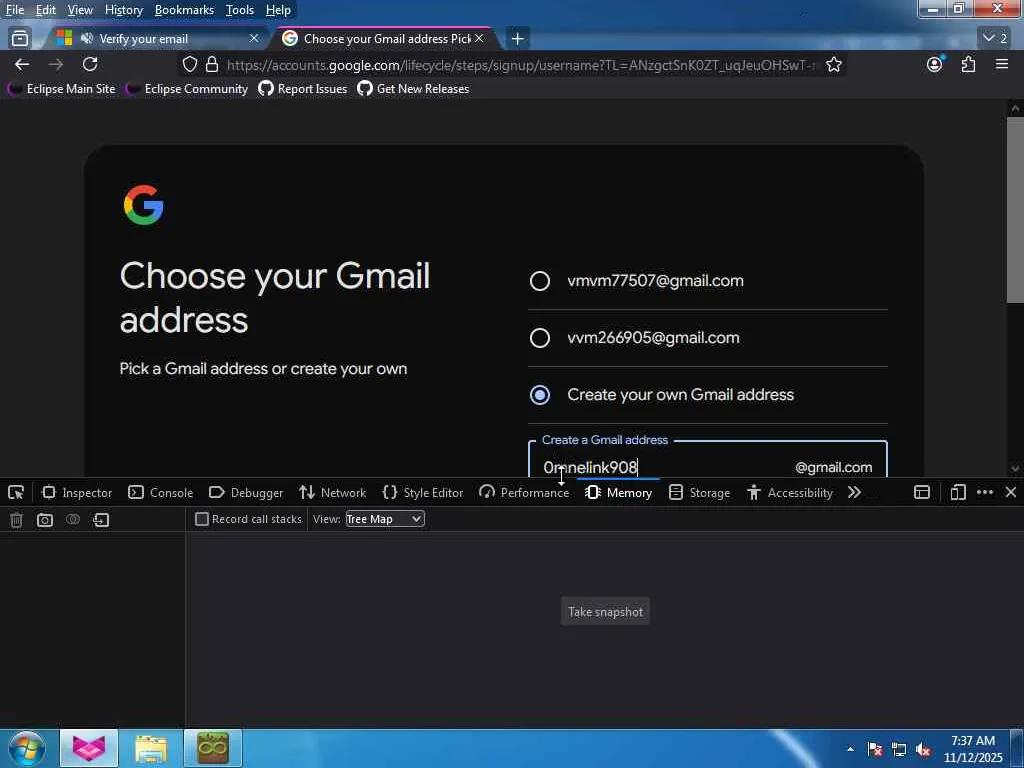Screen dimensions: 1024x768
Task: Open the View Tree Map dropdown
Action: [x=385, y=519]
